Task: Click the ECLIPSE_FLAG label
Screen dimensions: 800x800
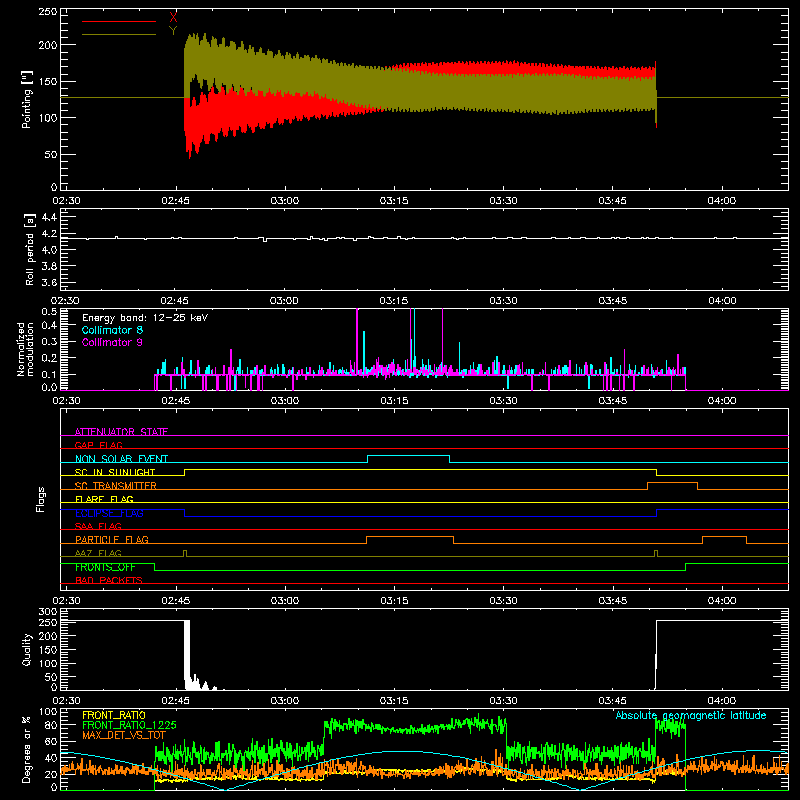Action: [109, 513]
